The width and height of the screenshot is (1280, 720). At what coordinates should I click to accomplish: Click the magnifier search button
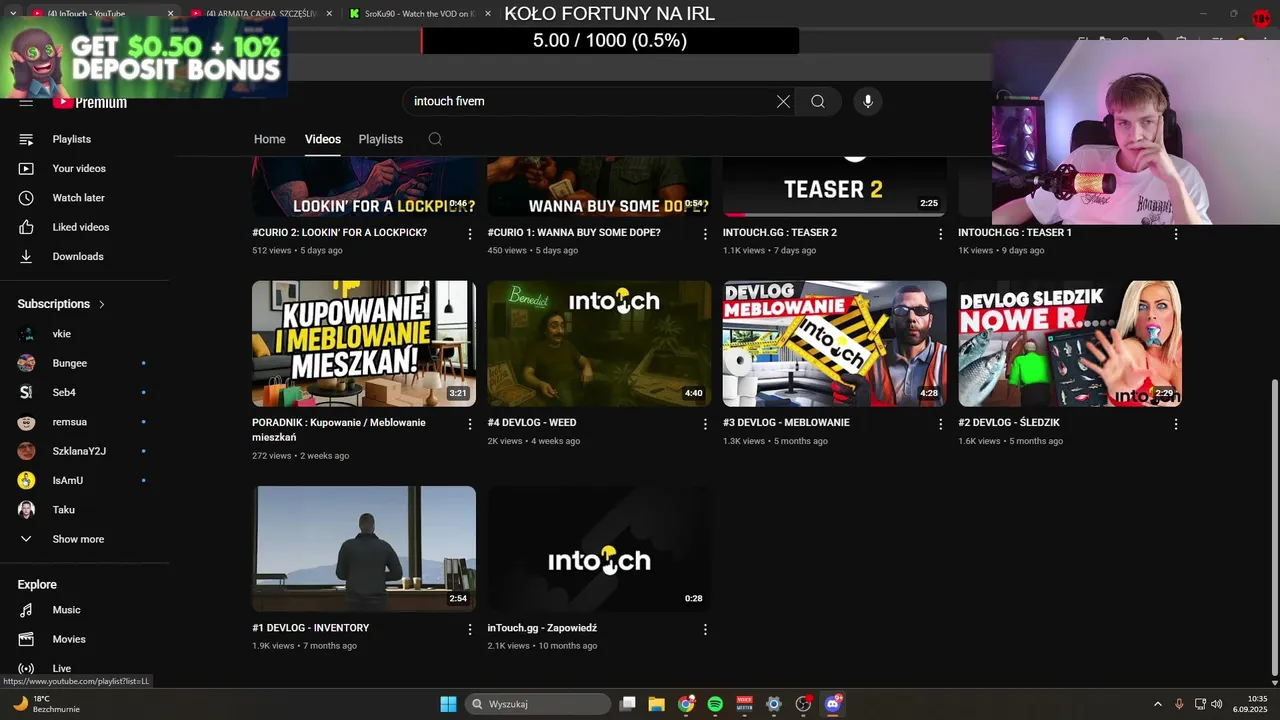click(818, 101)
